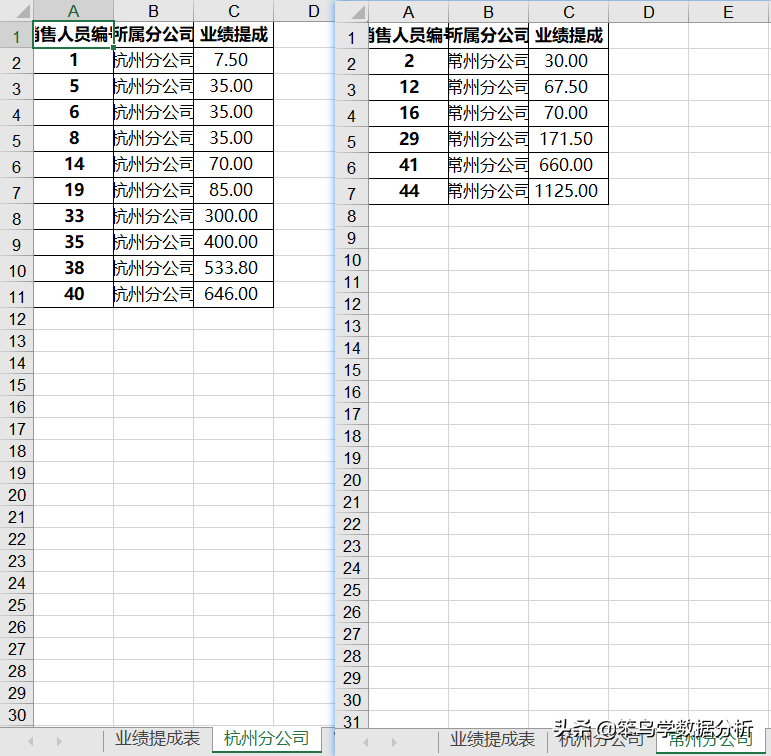Open the 业绩提成表 tab in right workbook

[492, 740]
